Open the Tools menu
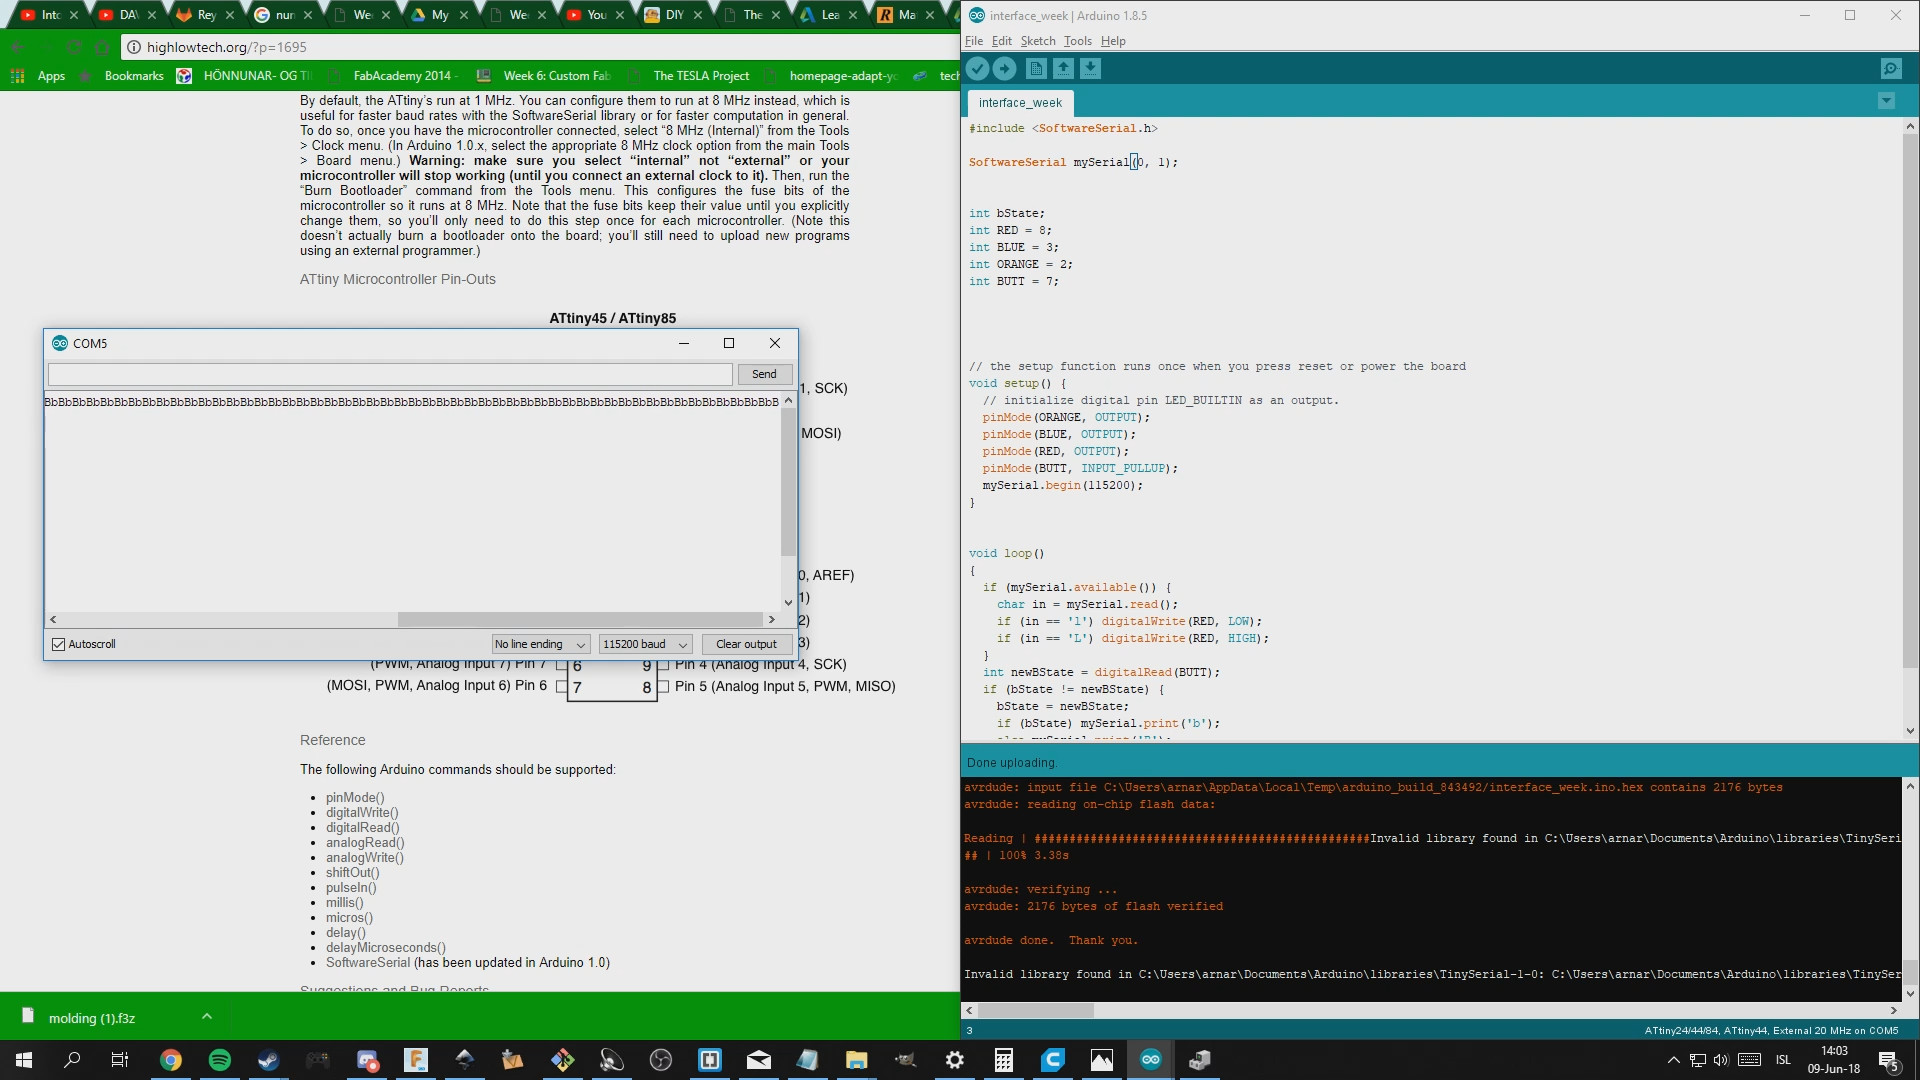 [1077, 41]
